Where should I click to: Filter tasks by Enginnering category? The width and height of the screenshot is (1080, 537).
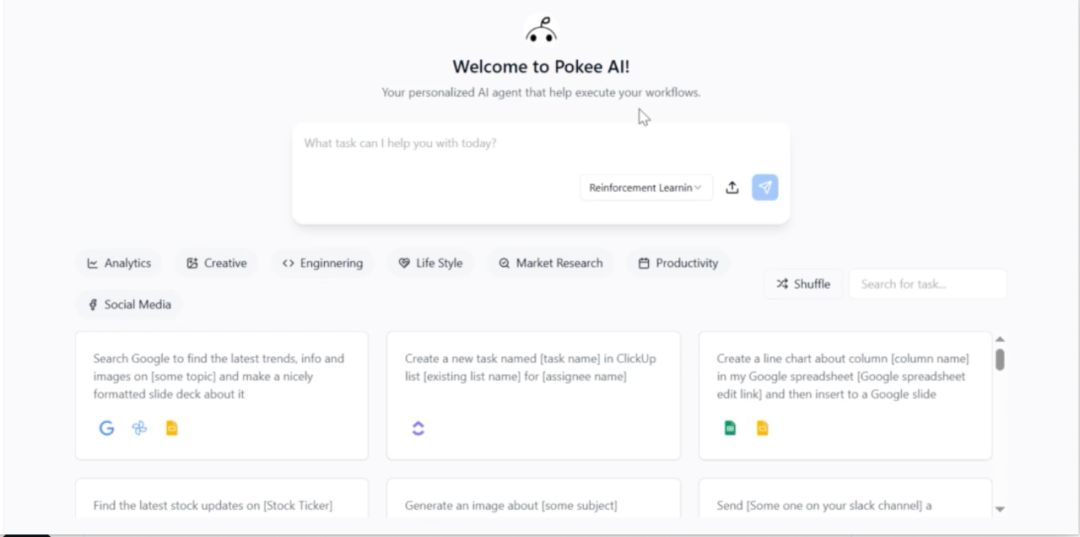(322, 263)
